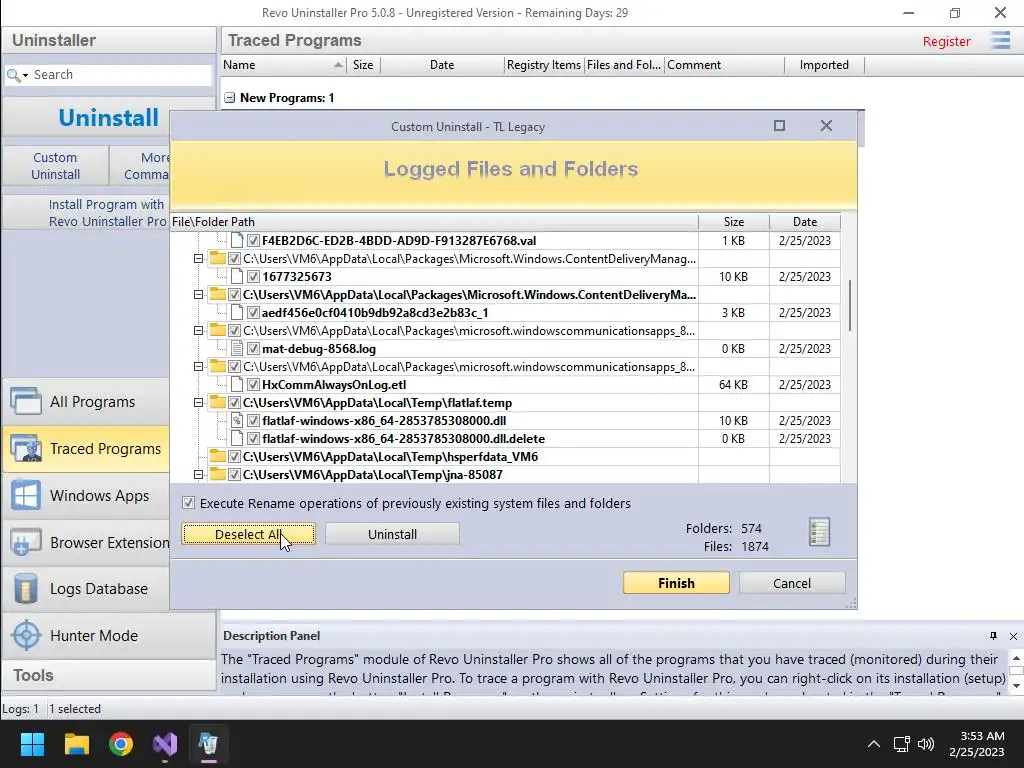Image resolution: width=1024 pixels, height=768 pixels.
Task: Open Visual Studio from taskbar
Action: click(x=165, y=744)
